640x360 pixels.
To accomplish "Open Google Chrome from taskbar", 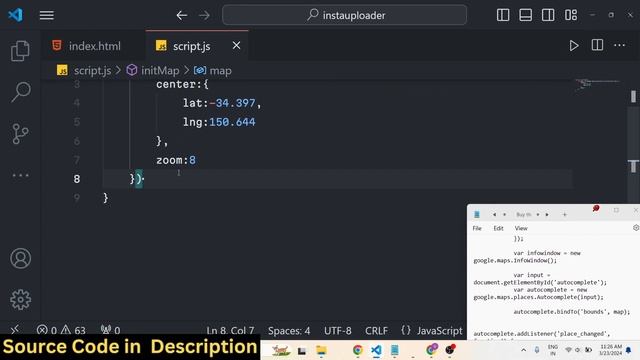I will [358, 350].
